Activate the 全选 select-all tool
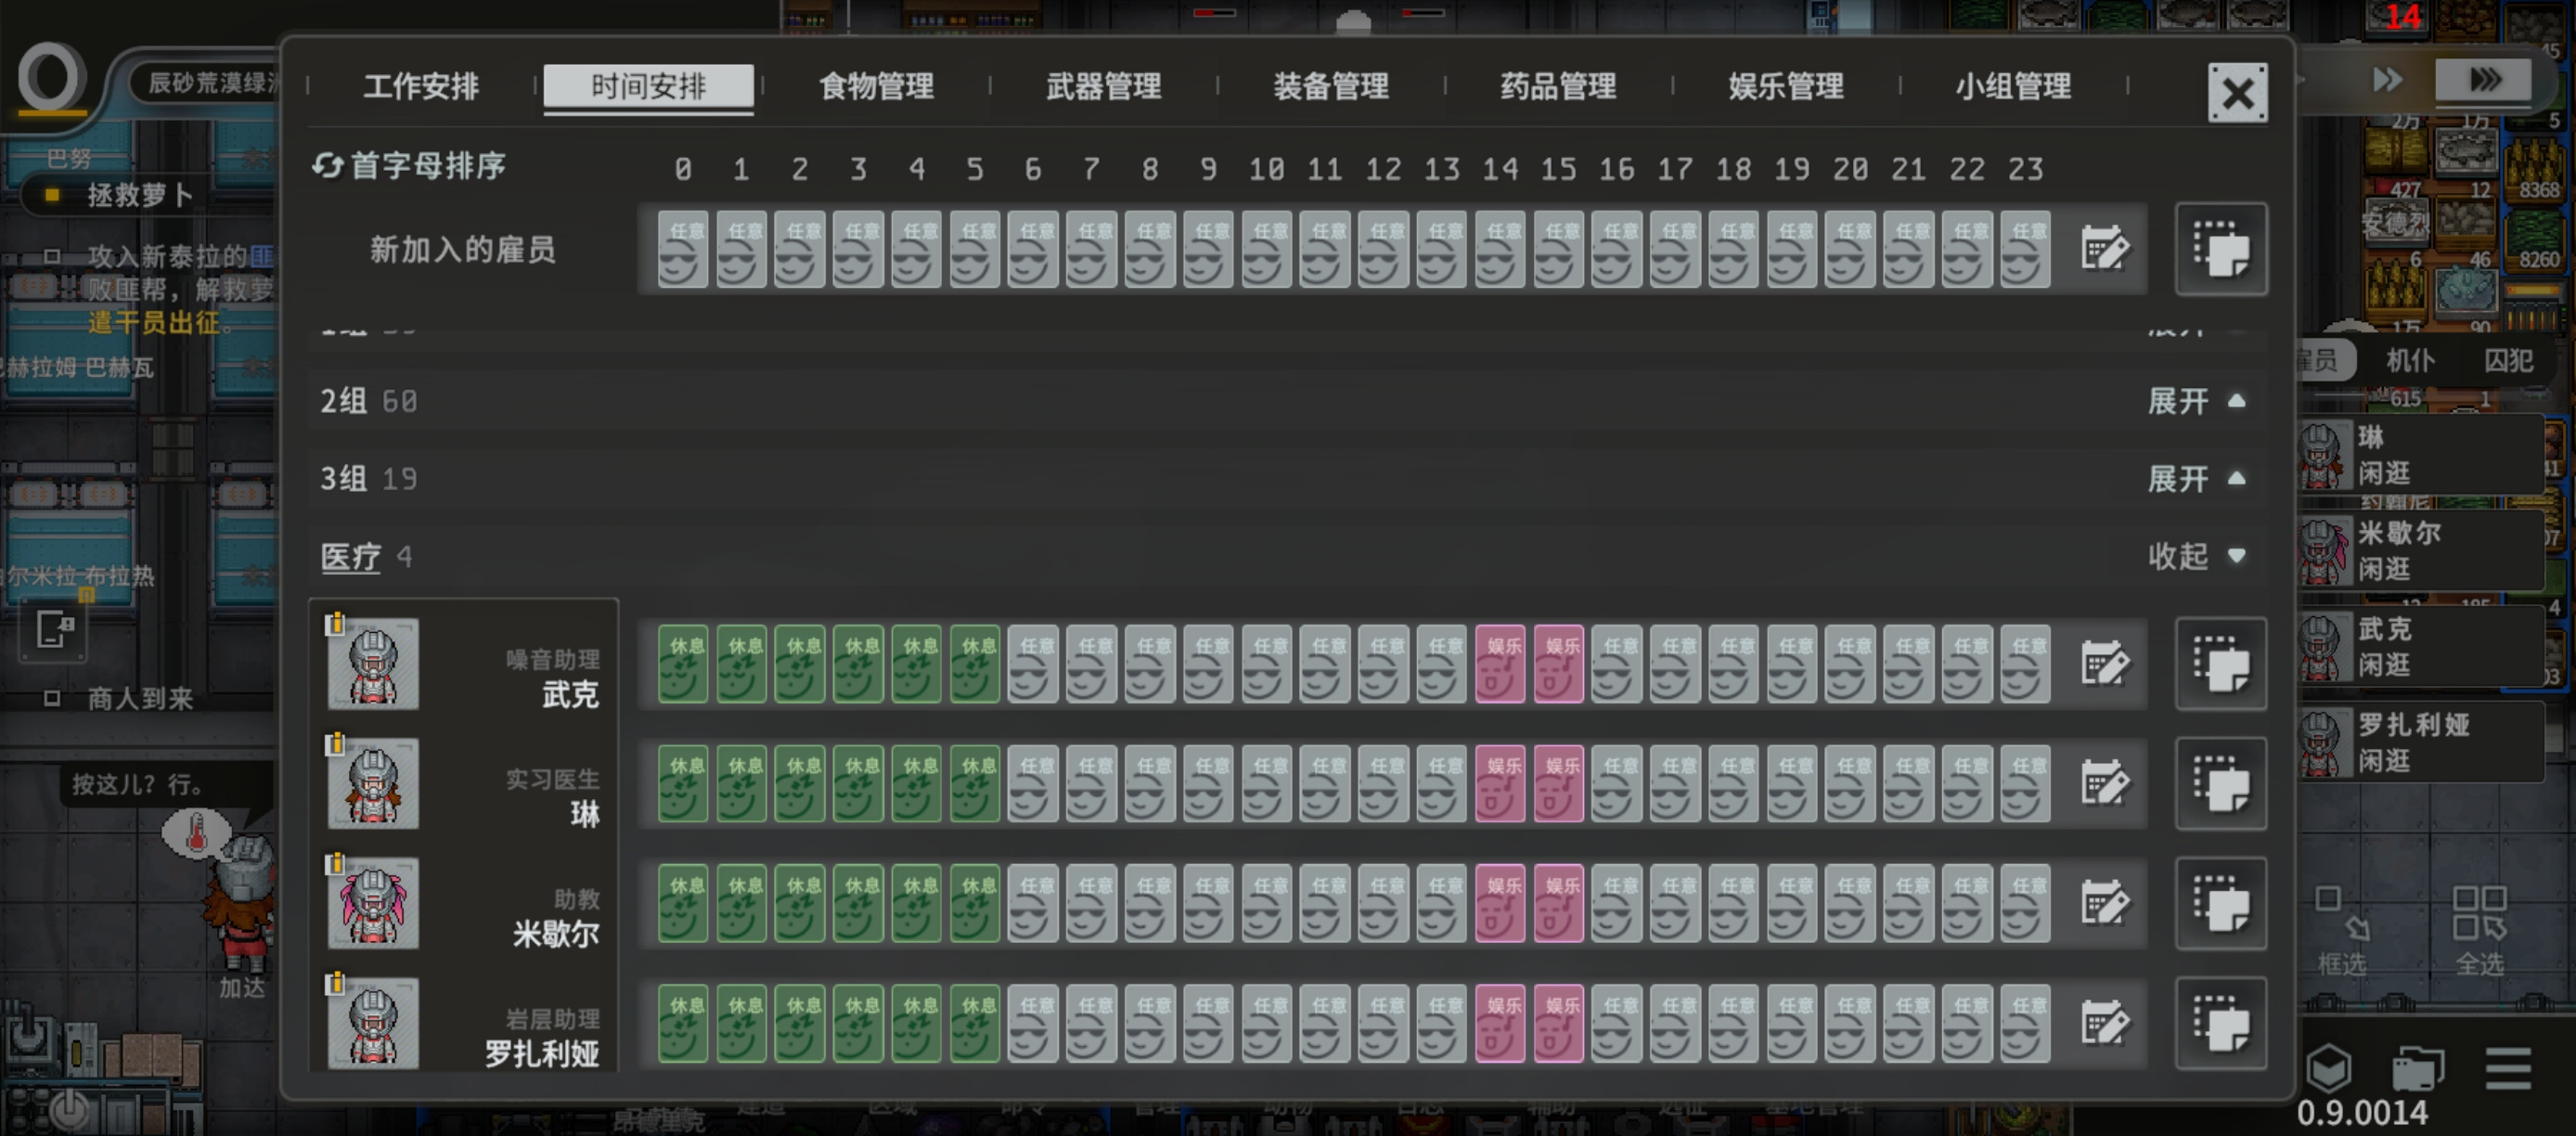The image size is (2576, 1136). tap(2479, 930)
